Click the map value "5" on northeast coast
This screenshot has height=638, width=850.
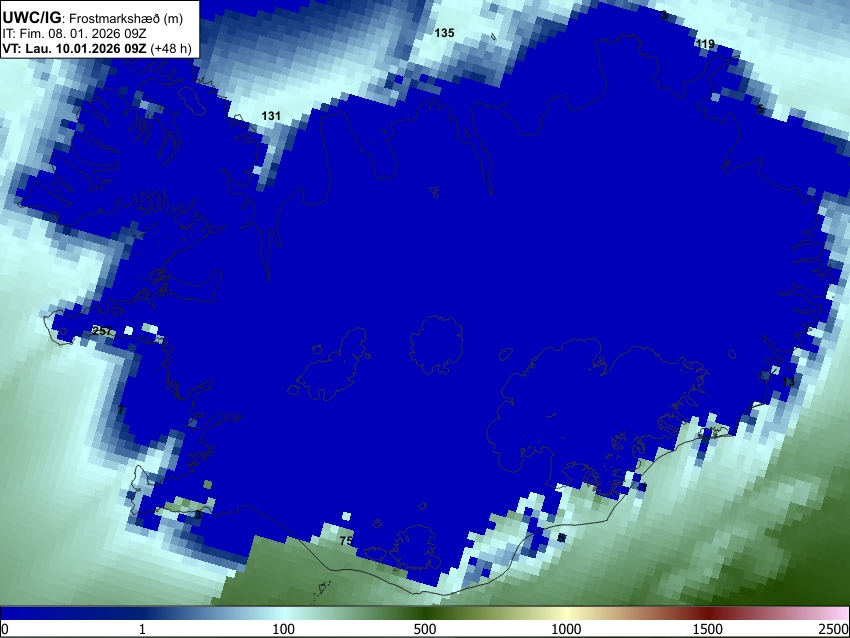(x=760, y=109)
